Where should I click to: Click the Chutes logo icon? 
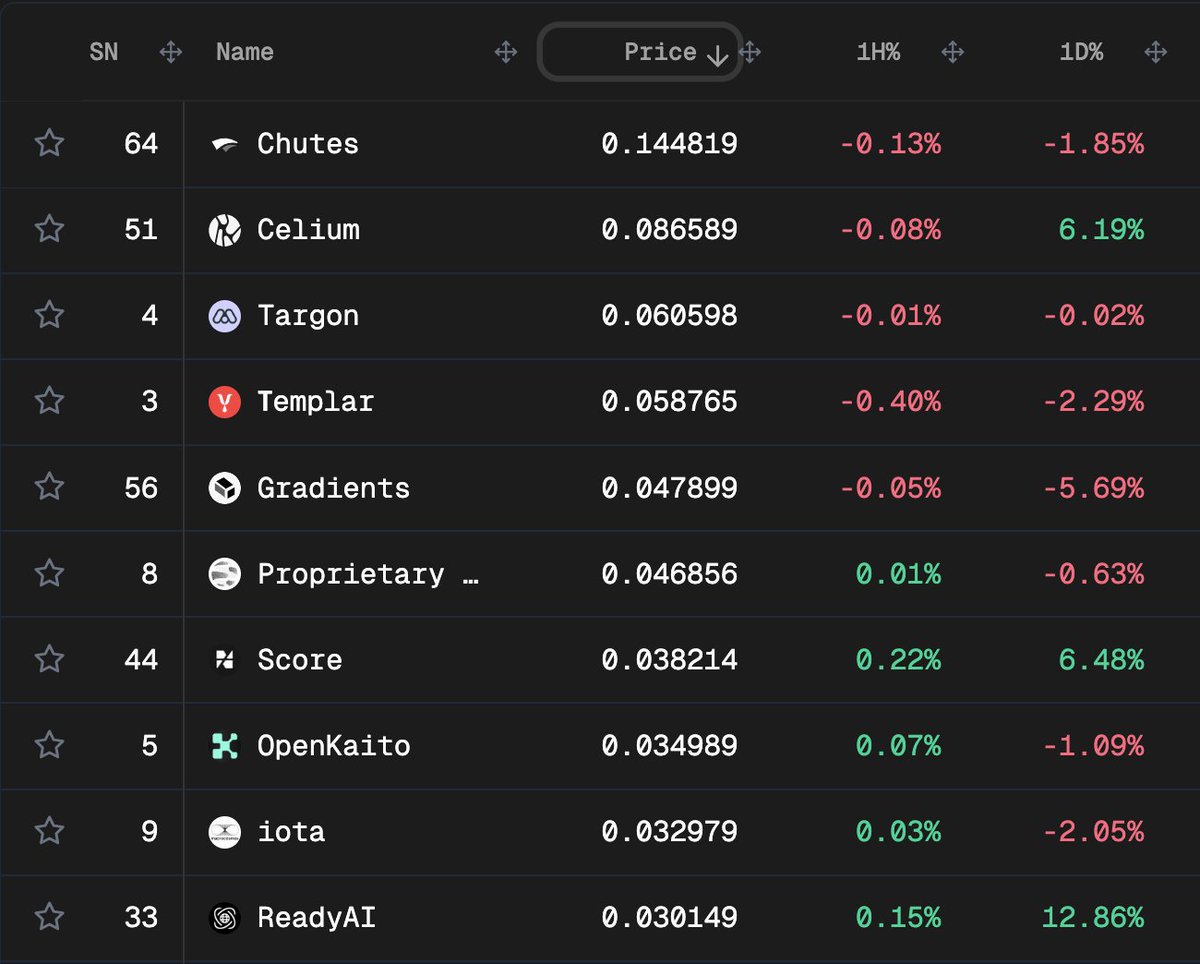[225, 144]
